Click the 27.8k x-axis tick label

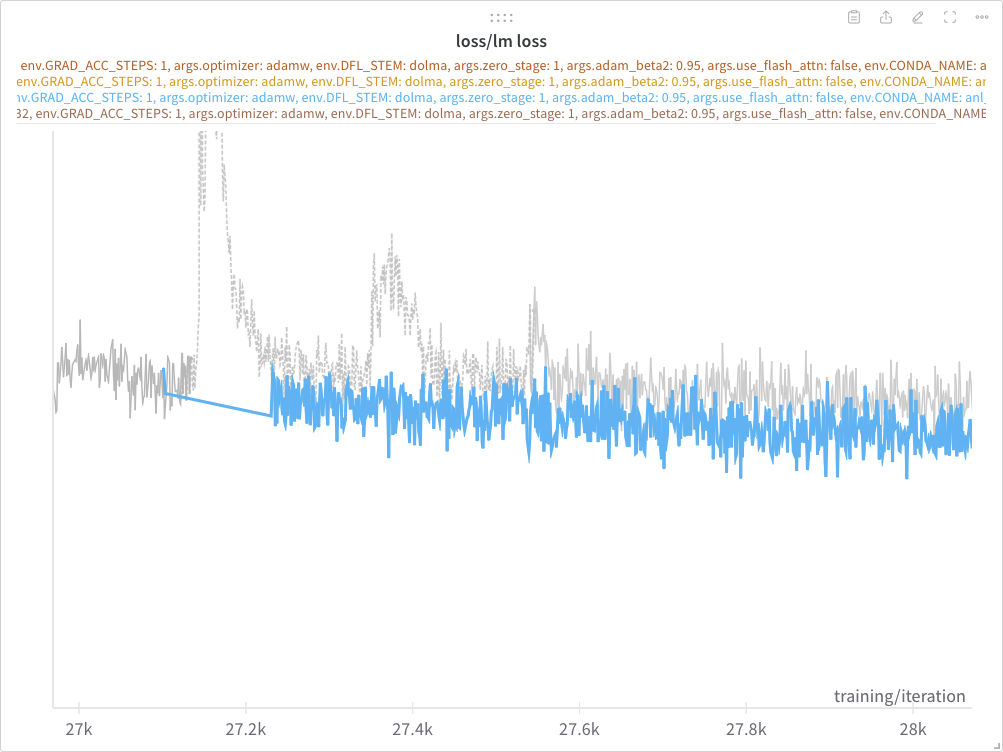click(746, 728)
